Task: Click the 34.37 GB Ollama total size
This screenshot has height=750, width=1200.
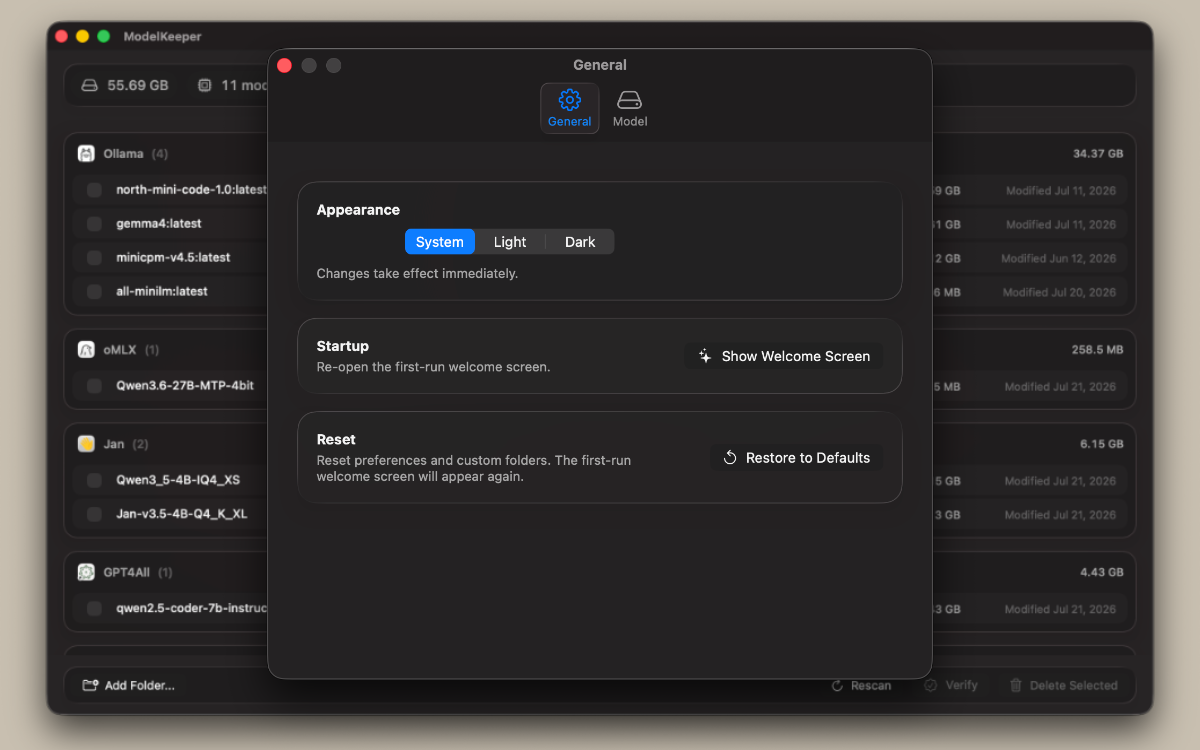Action: tap(1098, 154)
